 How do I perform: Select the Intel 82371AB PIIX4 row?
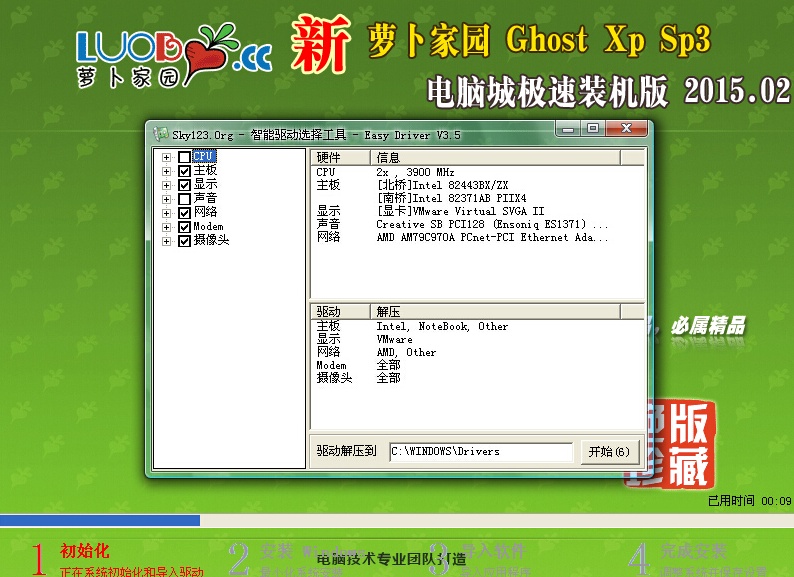pyautogui.click(x=477, y=198)
